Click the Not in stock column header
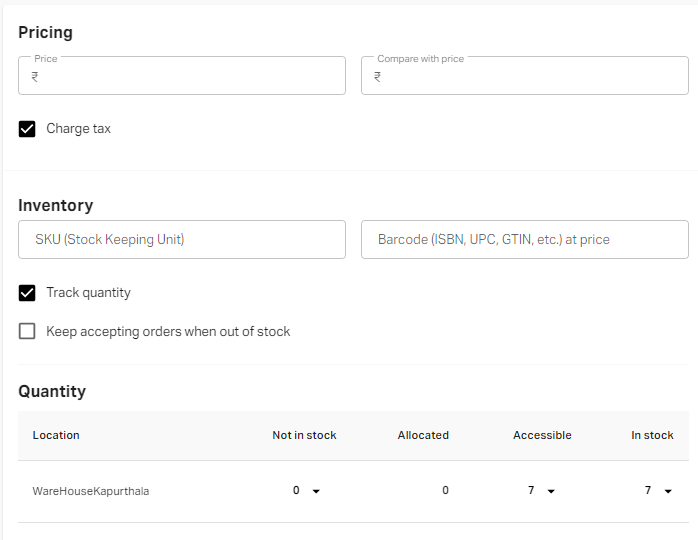 tap(304, 435)
